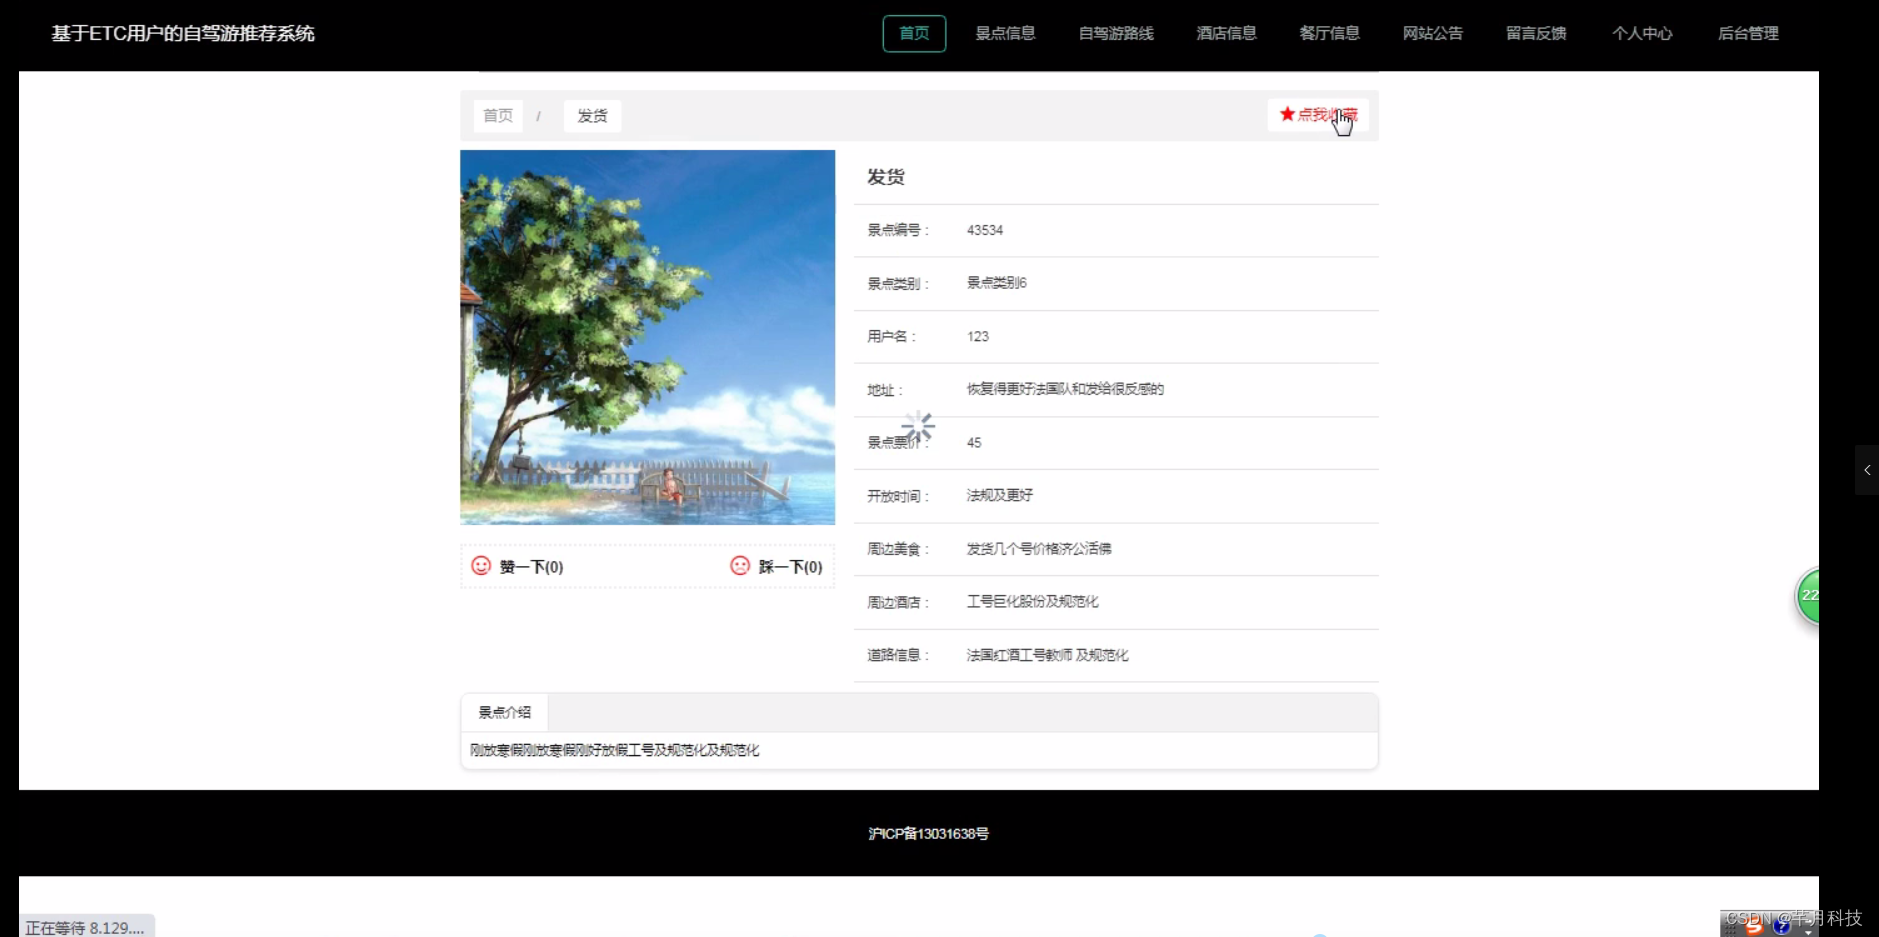Click the 首页 breadcrumb link
Screen dimensions: 1879x937
coord(497,115)
